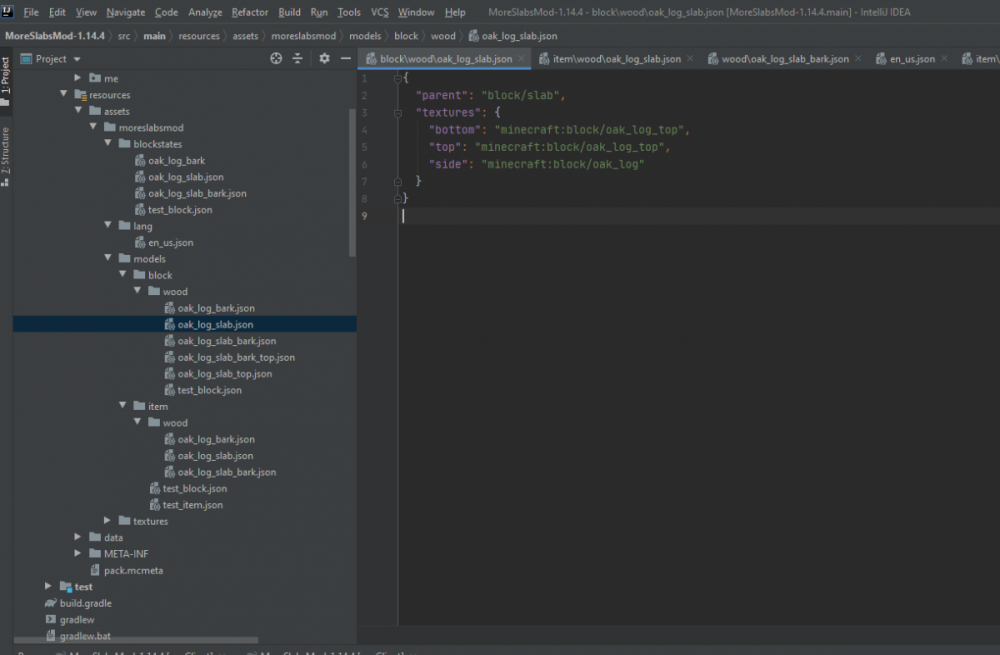Expand the data folder

(x=77, y=537)
